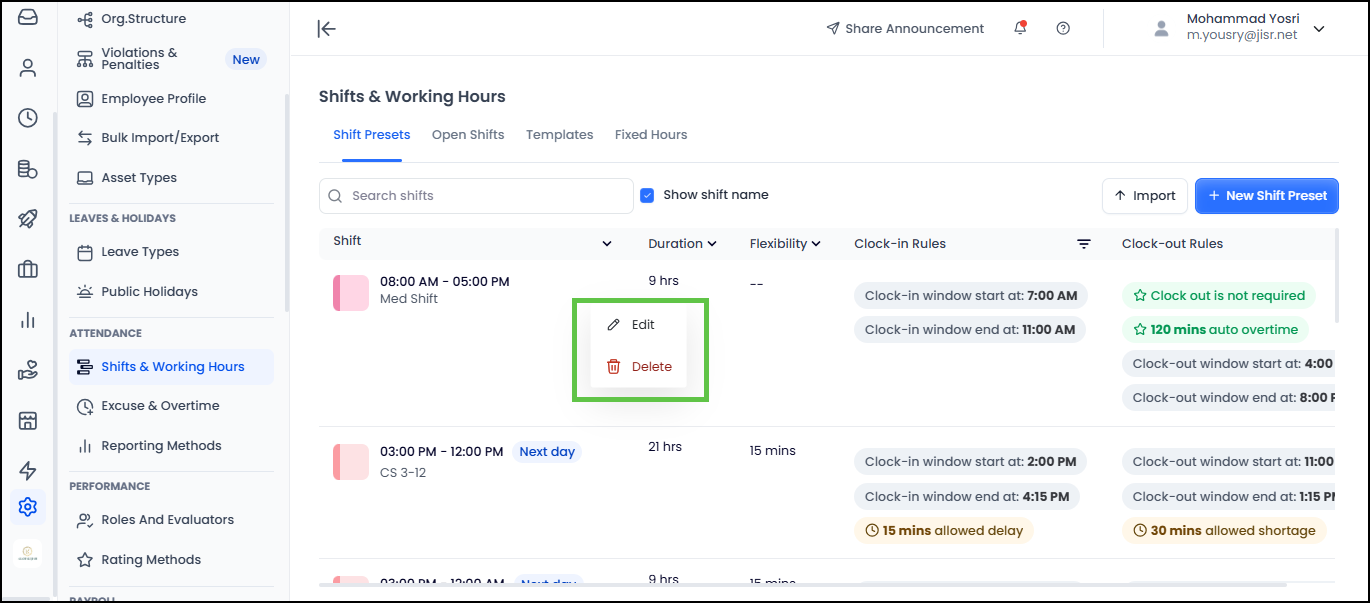Open settings gear in left rail
Image resolution: width=1370 pixels, height=603 pixels.
28,507
